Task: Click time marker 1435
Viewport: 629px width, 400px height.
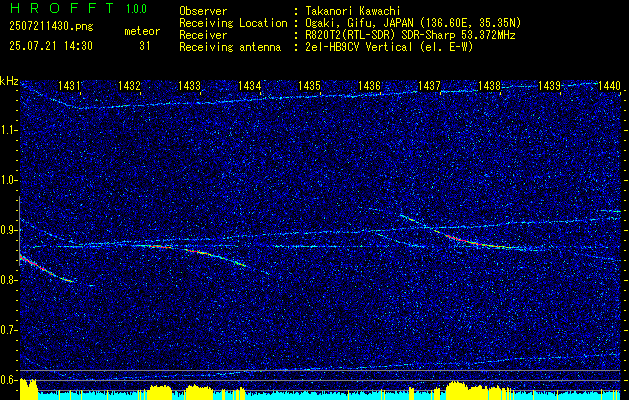Action: pyautogui.click(x=309, y=85)
